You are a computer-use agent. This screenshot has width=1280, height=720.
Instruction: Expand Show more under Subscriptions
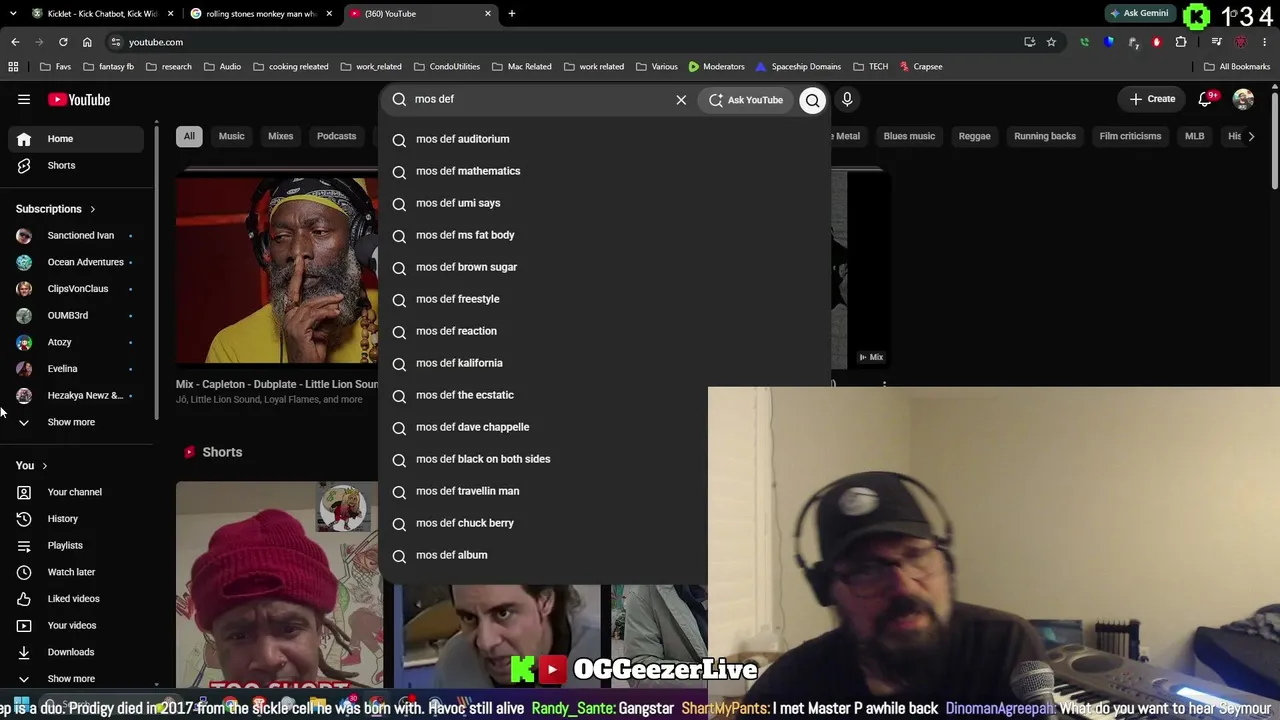coord(78,422)
